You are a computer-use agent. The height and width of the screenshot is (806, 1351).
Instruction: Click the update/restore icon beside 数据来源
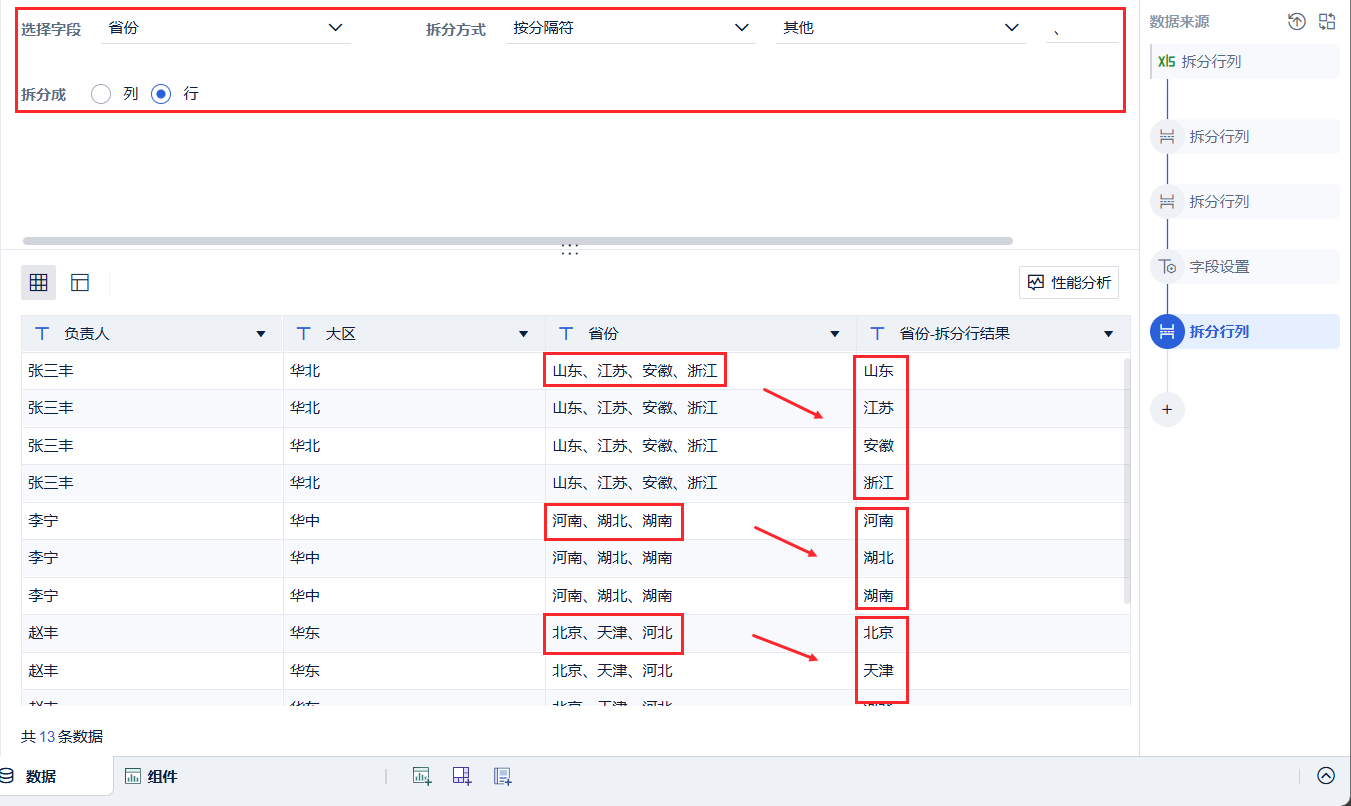1297,21
